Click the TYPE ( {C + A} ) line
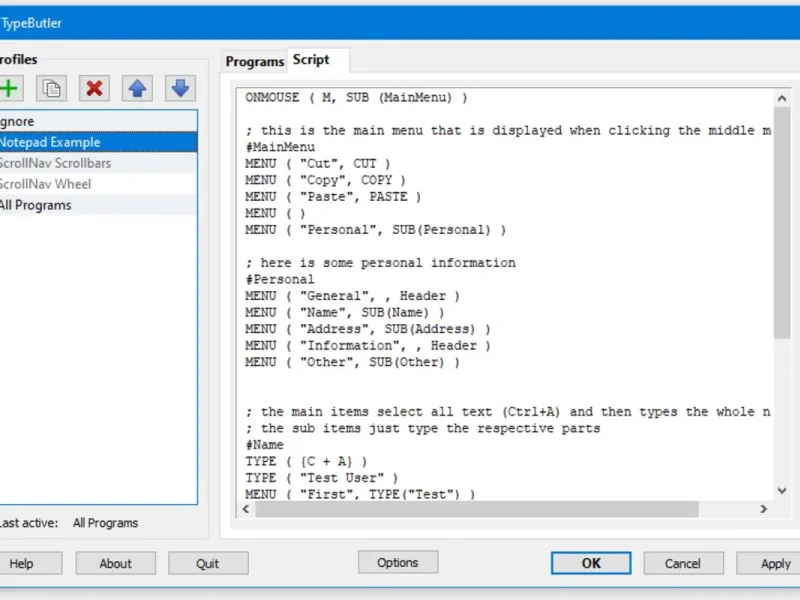Image resolution: width=800 pixels, height=600 pixels. coord(306,461)
